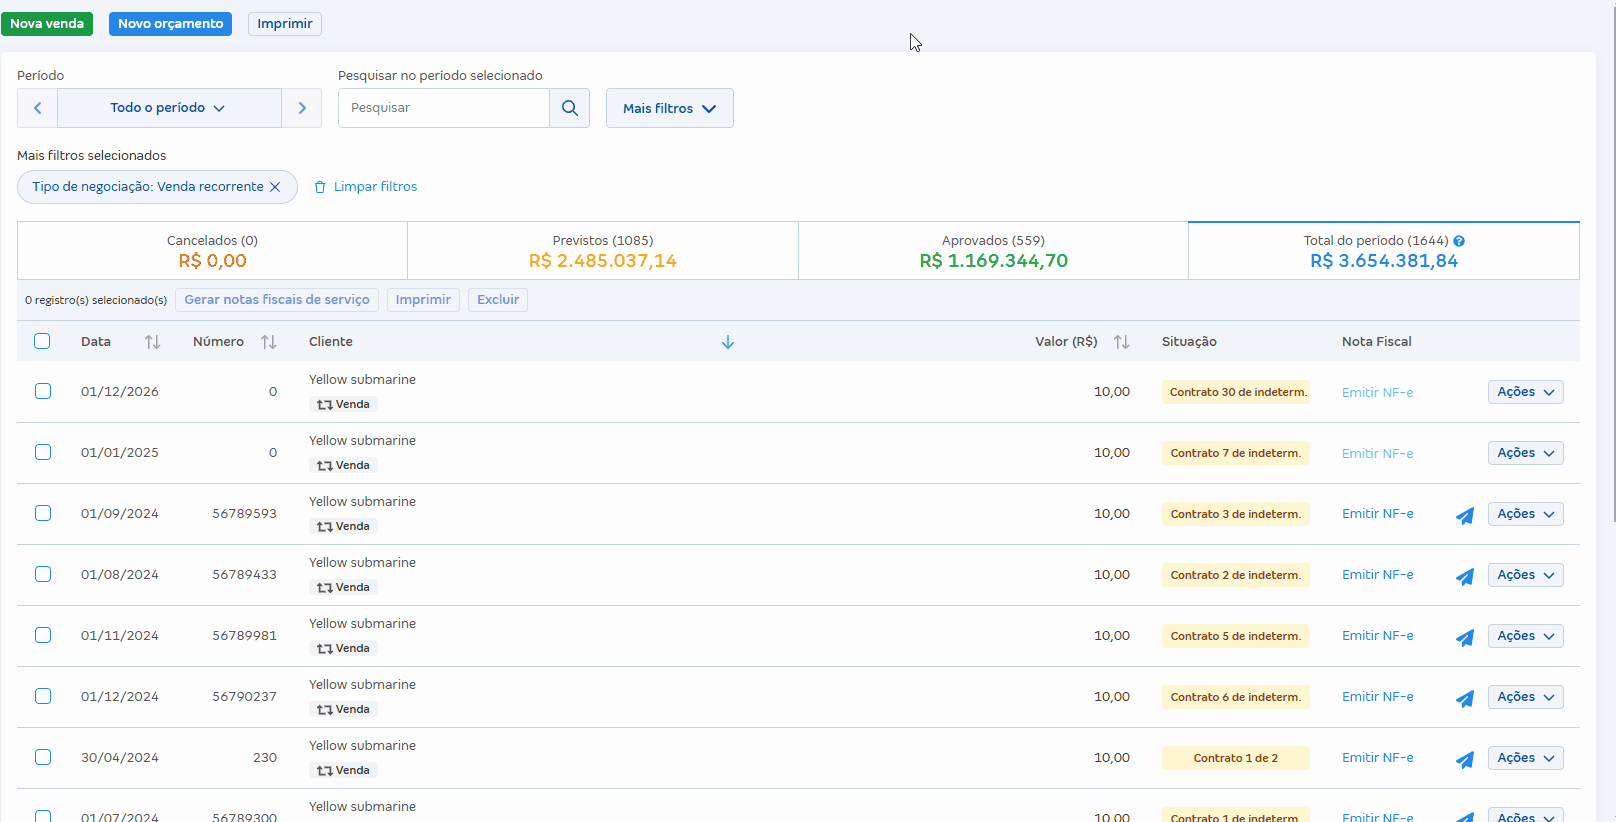1616x822 pixels.
Task: Click number cell 56789593
Action: [244, 514]
